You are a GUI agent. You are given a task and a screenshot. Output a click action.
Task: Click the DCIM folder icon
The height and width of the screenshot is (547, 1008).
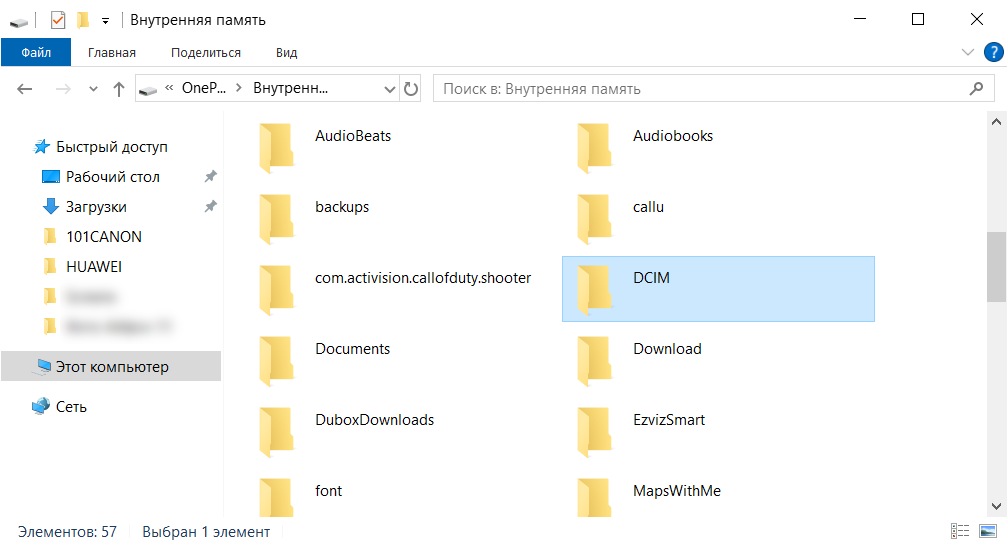(x=595, y=290)
